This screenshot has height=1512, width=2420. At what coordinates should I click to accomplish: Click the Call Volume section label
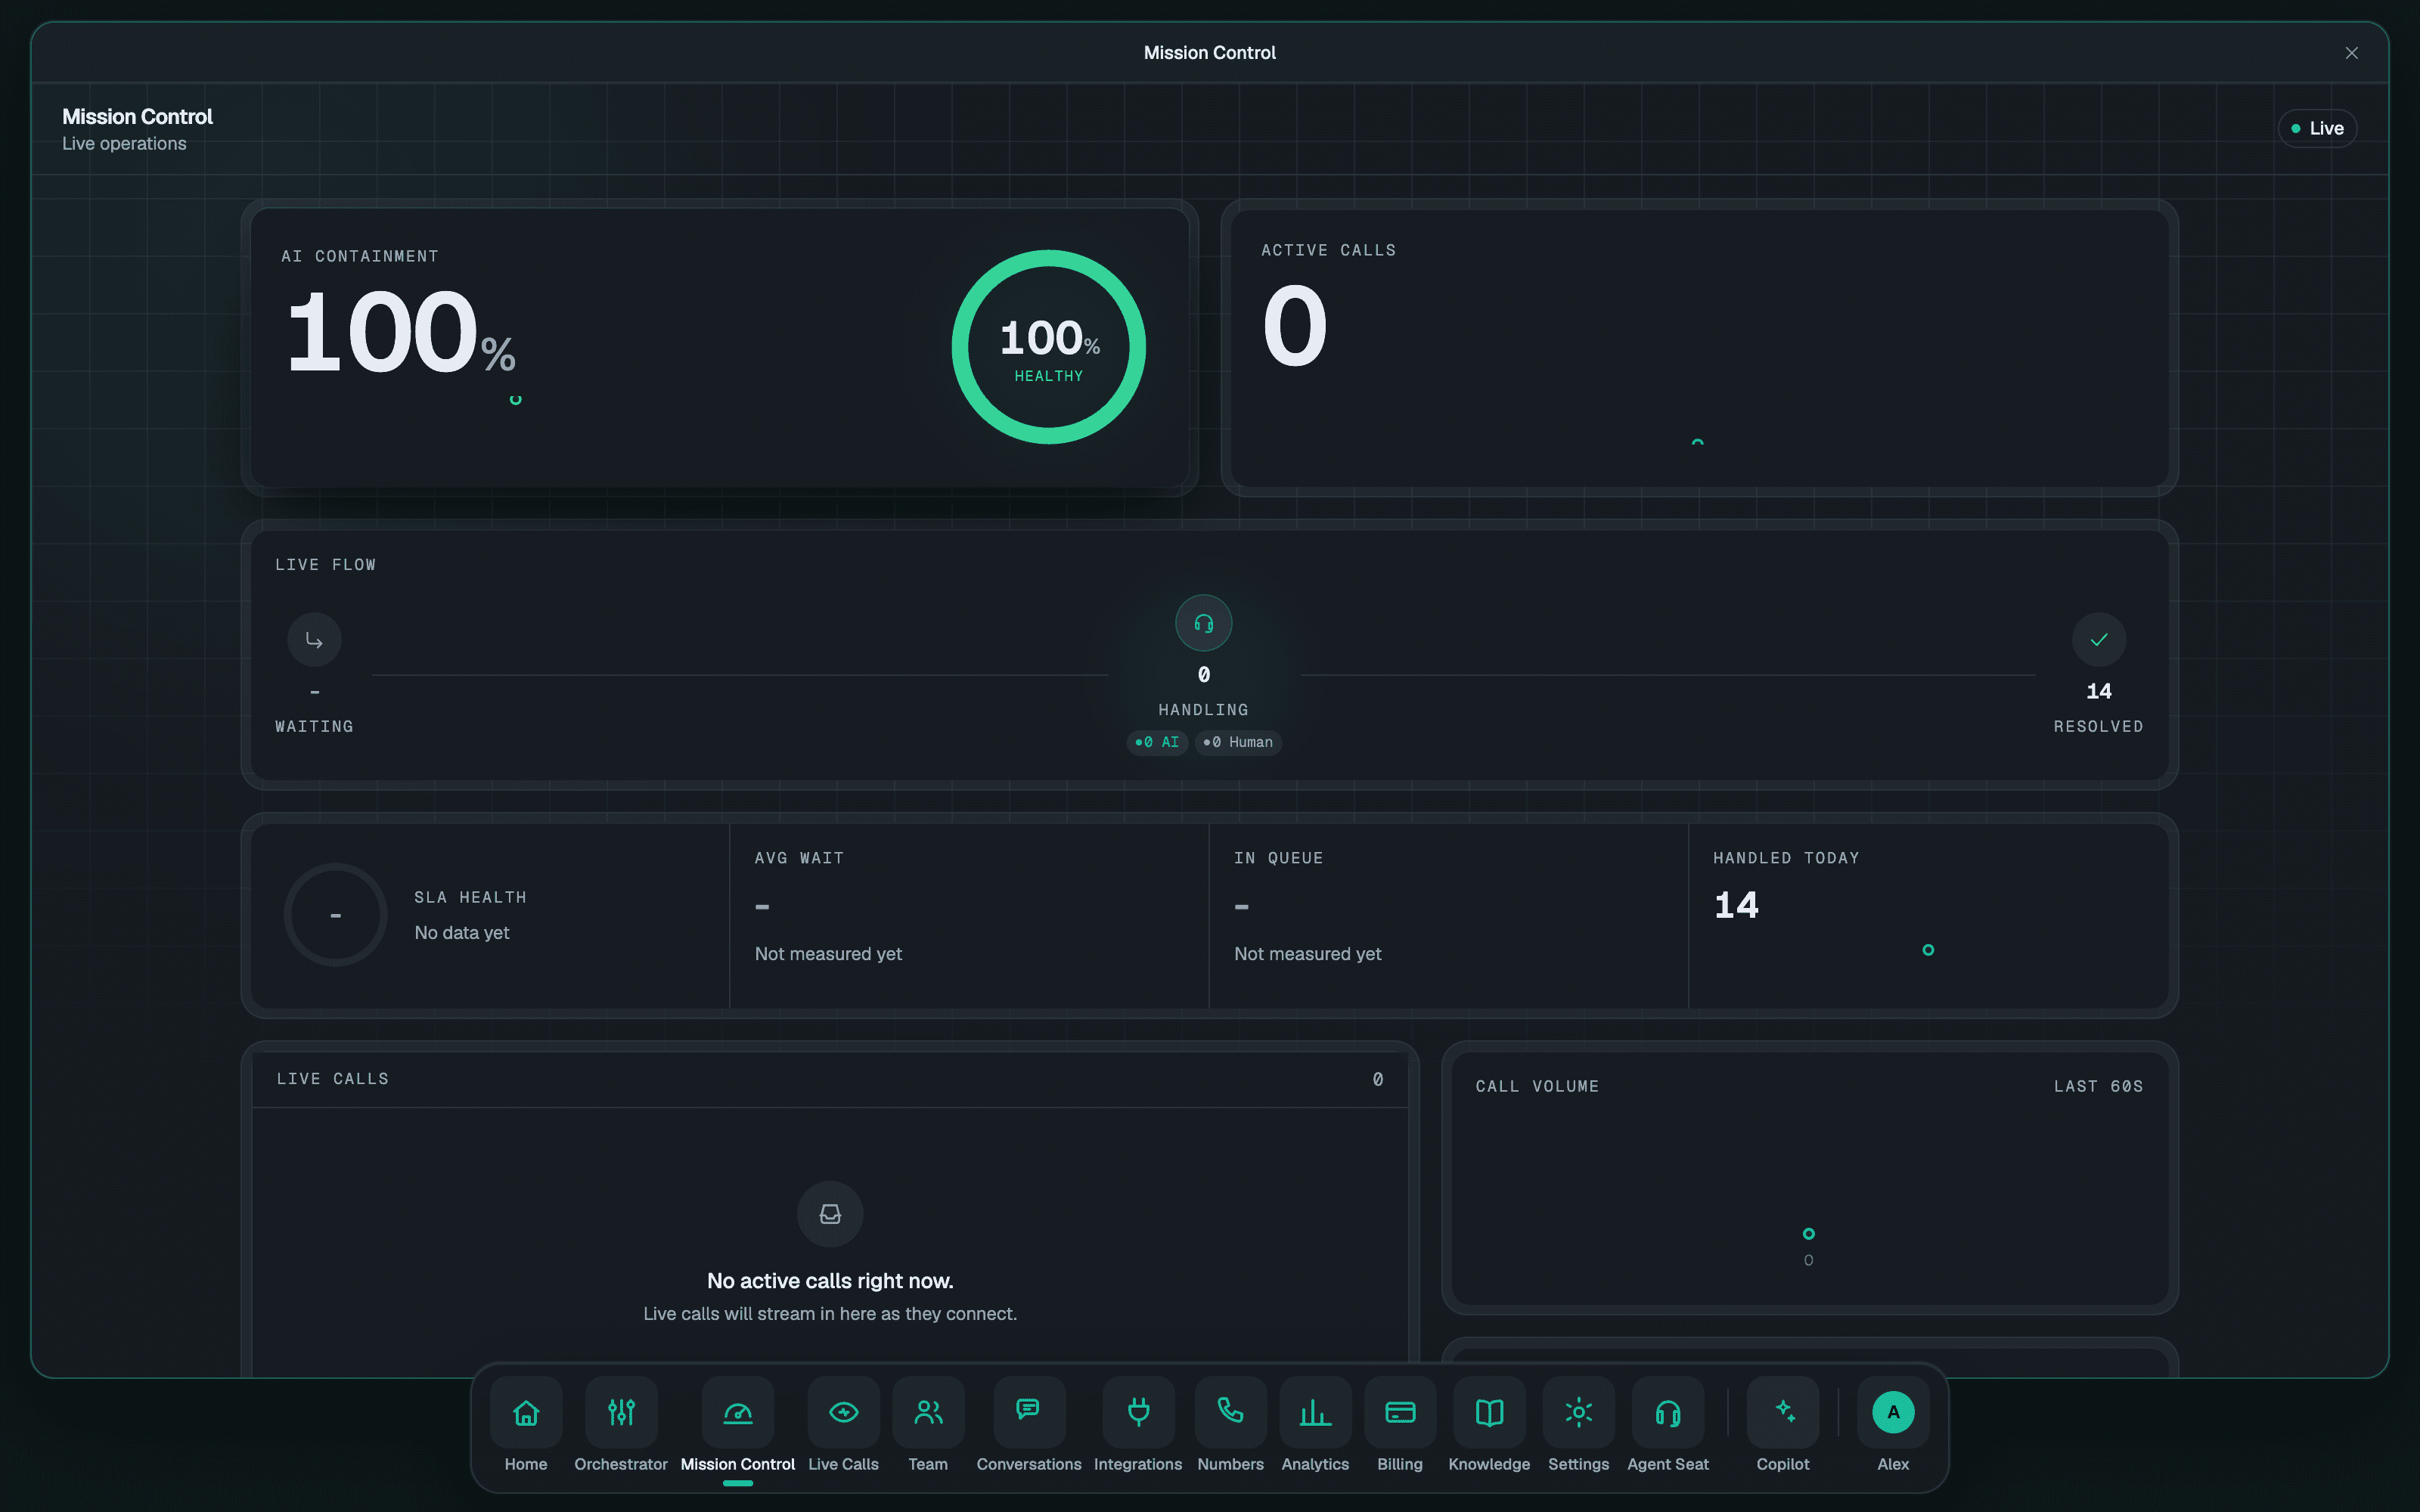1537,1086
